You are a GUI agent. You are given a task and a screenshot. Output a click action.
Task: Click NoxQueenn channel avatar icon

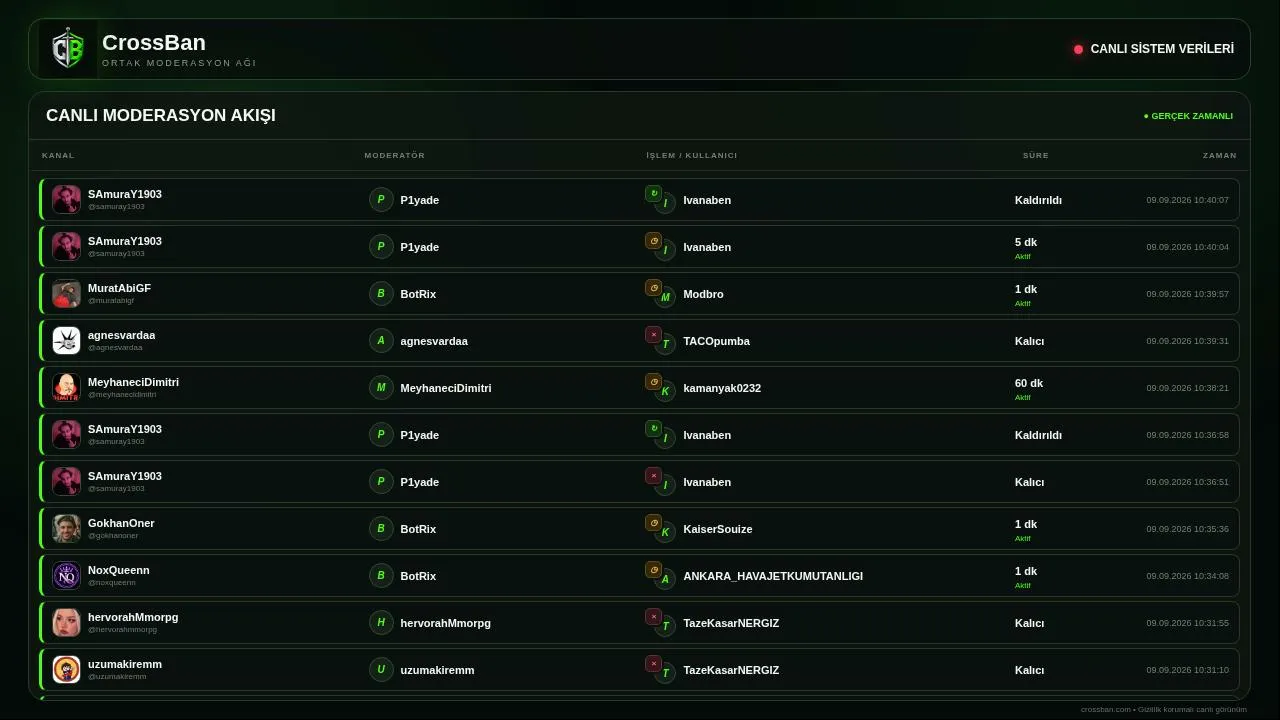66,576
